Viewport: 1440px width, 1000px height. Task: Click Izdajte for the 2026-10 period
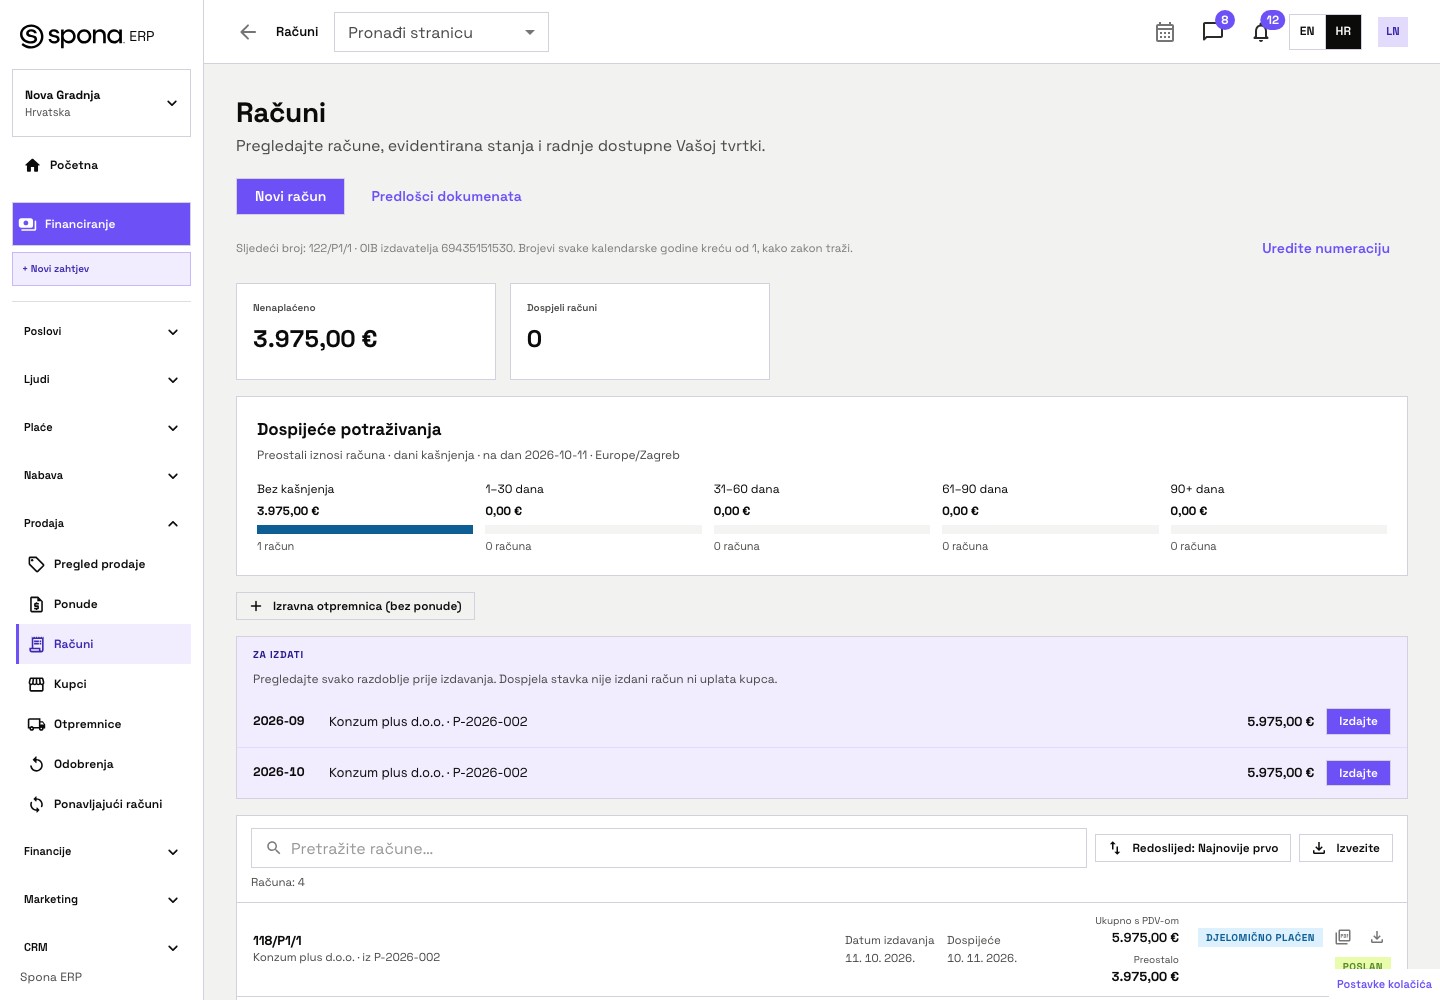tap(1358, 773)
